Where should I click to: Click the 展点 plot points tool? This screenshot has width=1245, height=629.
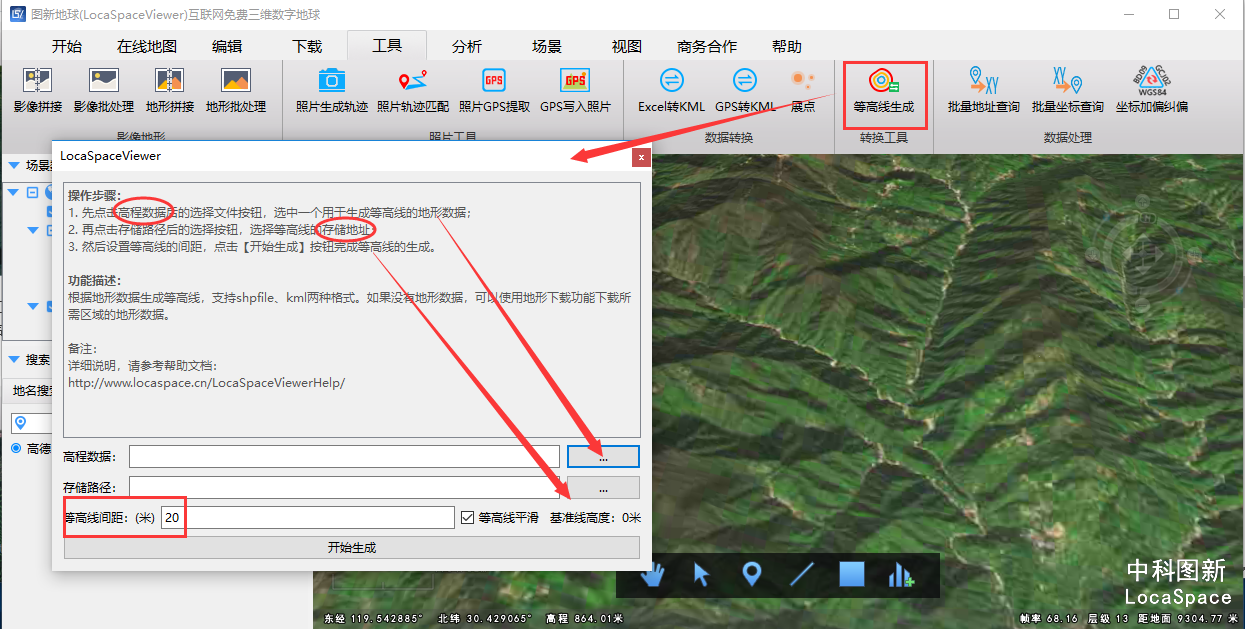tap(802, 90)
